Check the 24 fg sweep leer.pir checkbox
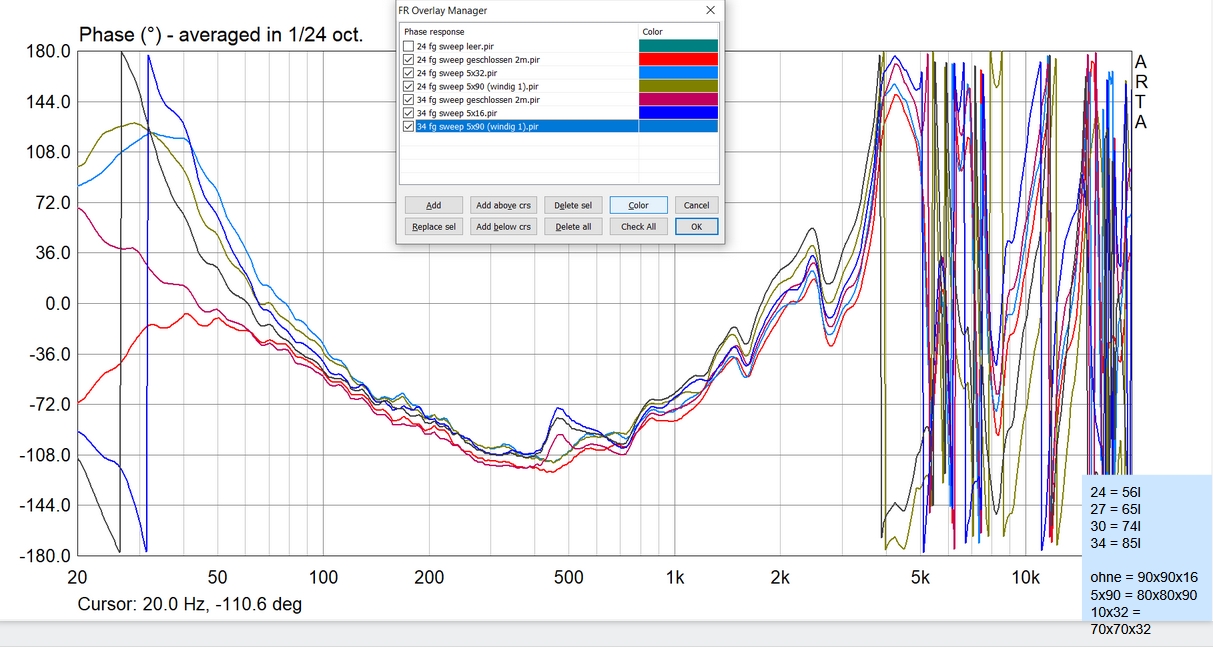The image size is (1213, 648). (408, 46)
